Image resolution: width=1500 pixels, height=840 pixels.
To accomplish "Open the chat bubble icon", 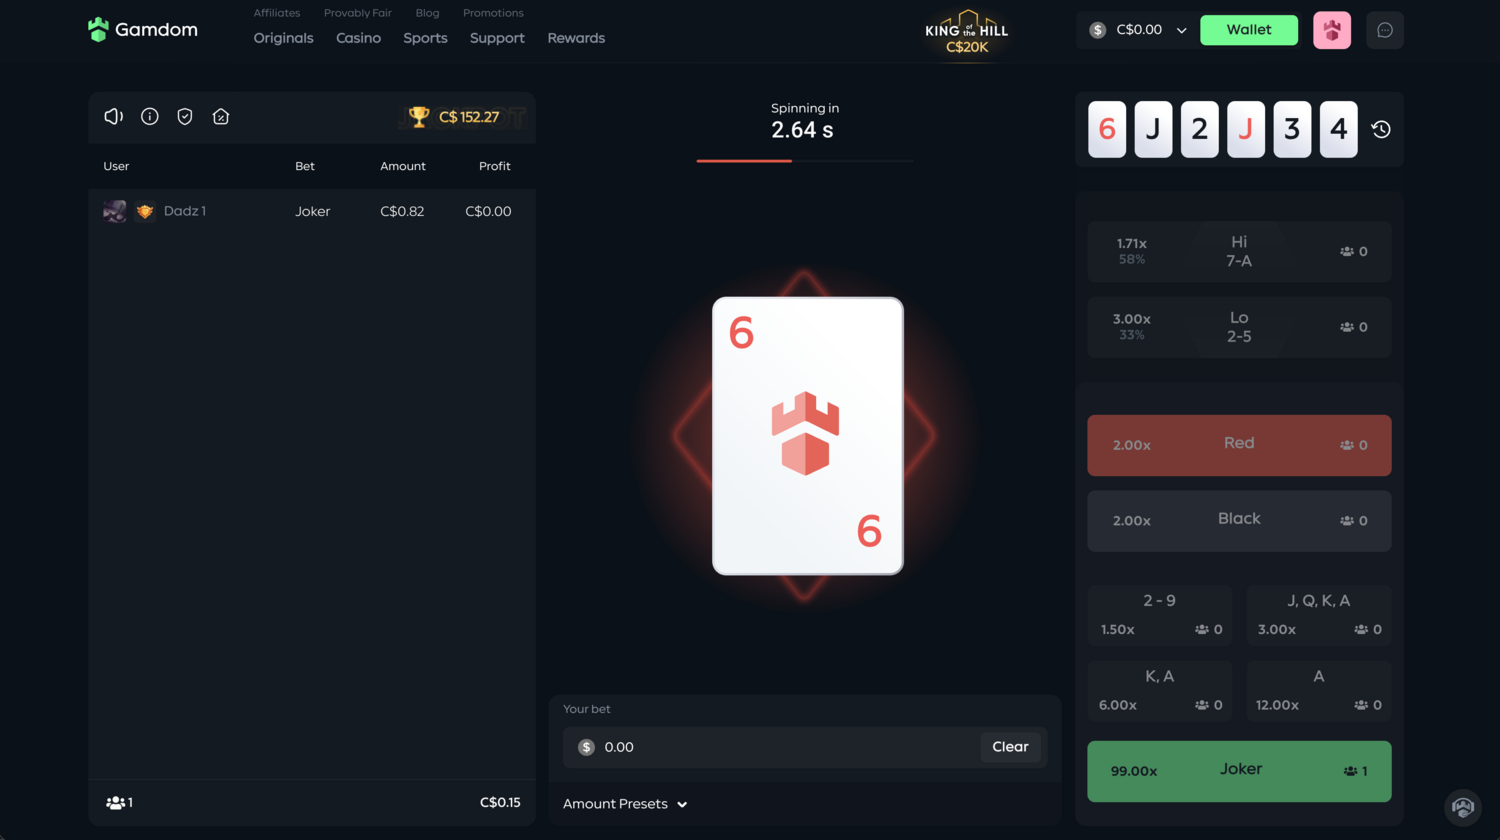I will 1385,30.
